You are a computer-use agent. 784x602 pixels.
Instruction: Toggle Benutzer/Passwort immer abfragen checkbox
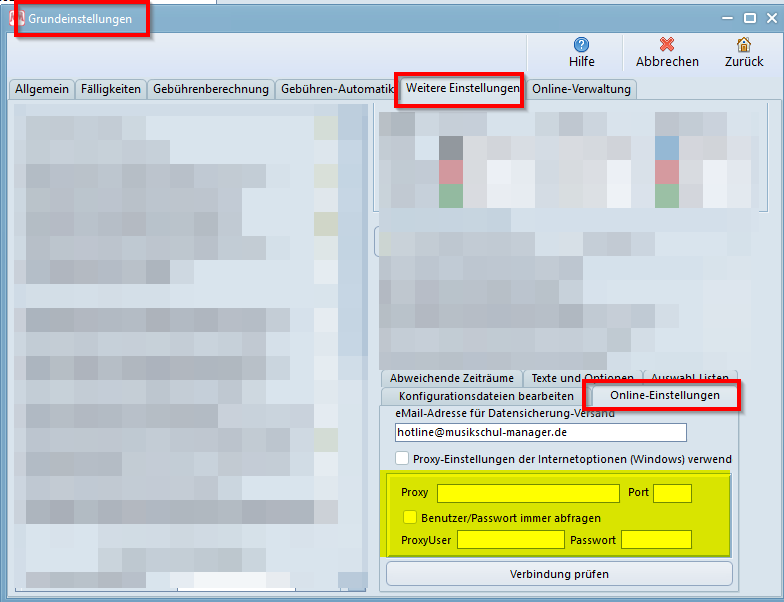click(x=410, y=517)
